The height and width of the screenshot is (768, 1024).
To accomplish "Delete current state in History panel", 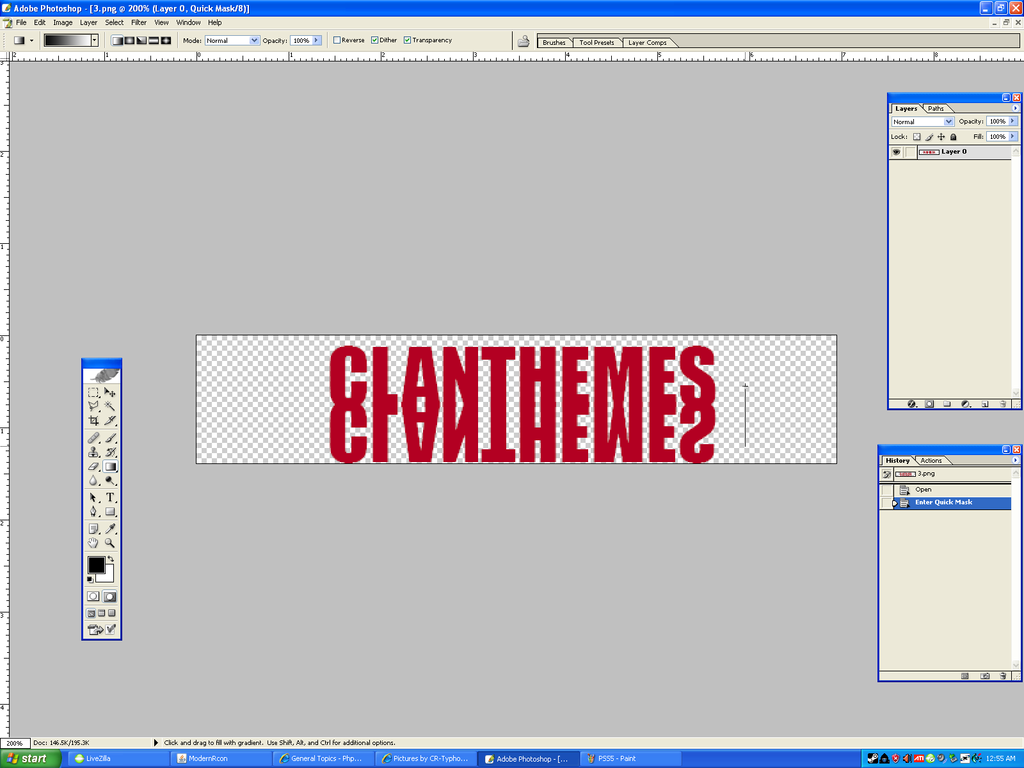I will point(1003,676).
